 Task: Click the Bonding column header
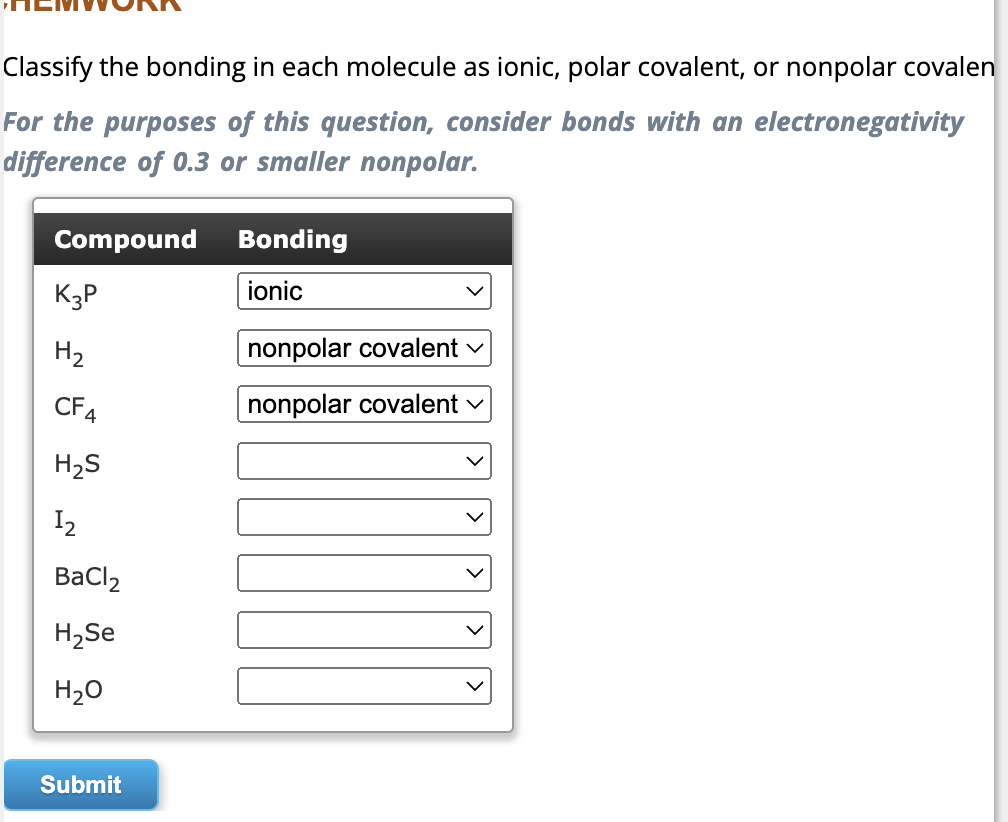click(x=292, y=239)
